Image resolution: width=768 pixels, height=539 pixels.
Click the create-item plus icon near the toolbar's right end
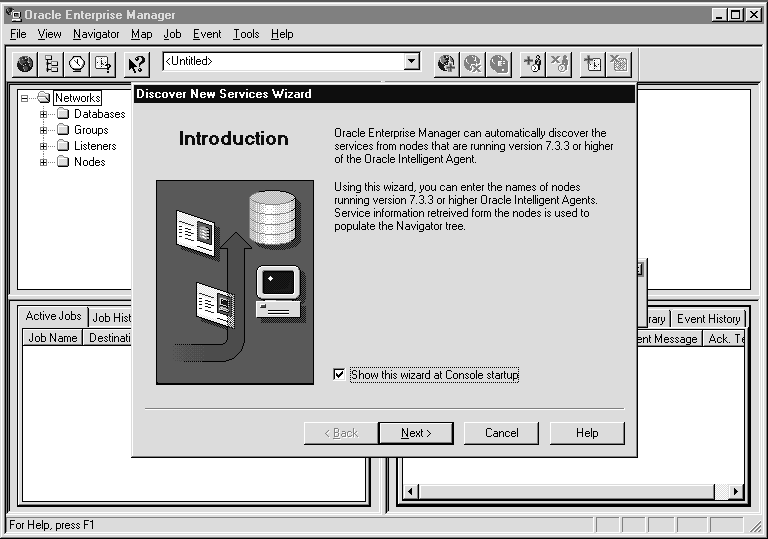tap(593, 64)
